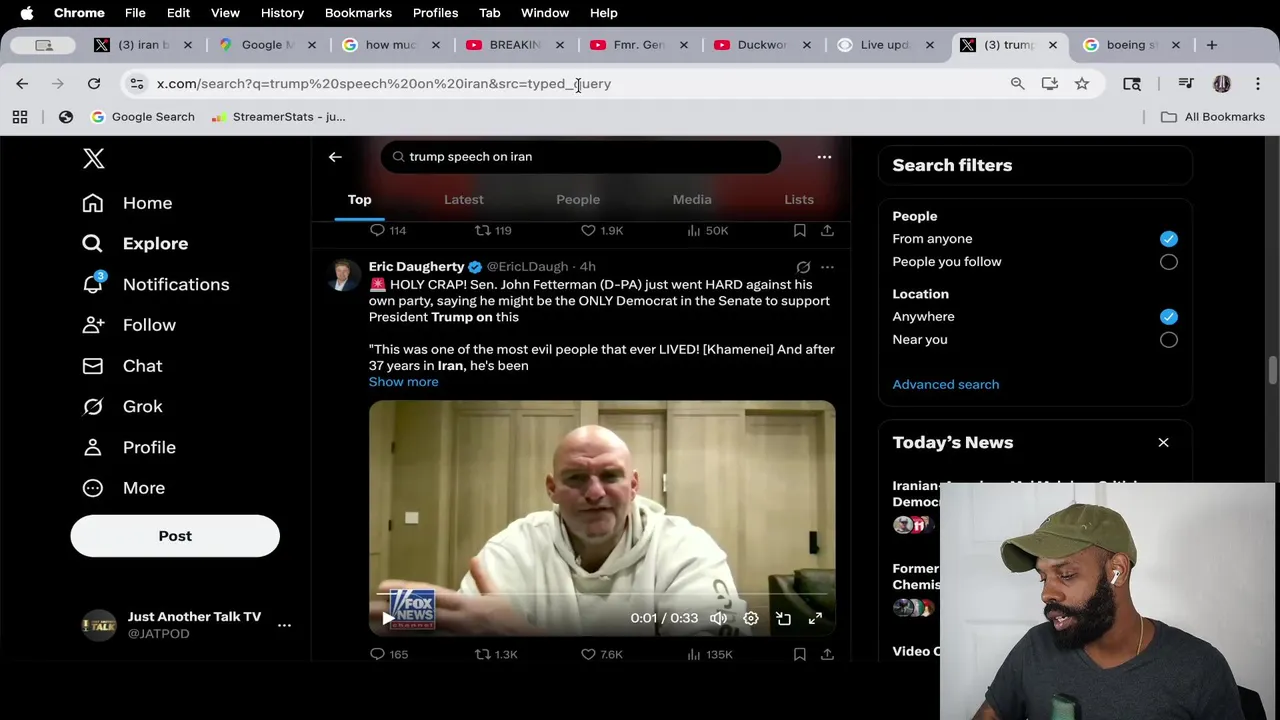Like the upper post with 1.9K likes
This screenshot has height=720, width=1280.
(602, 231)
